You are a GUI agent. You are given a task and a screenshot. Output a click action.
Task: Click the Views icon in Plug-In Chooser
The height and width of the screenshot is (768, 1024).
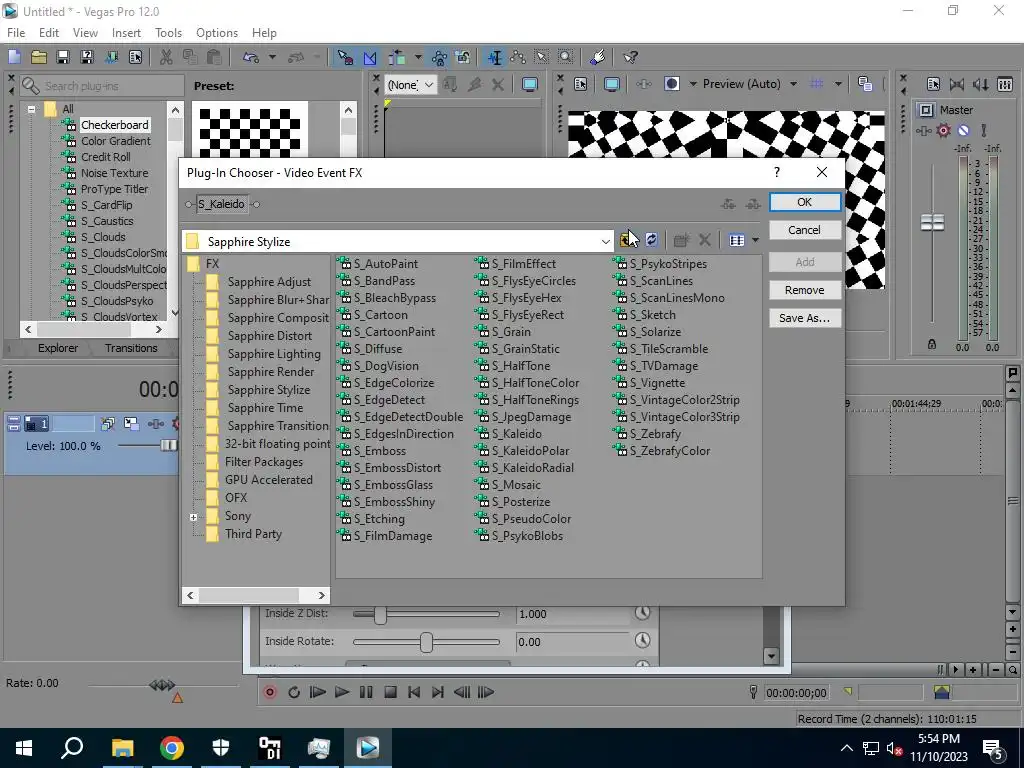(x=737, y=240)
